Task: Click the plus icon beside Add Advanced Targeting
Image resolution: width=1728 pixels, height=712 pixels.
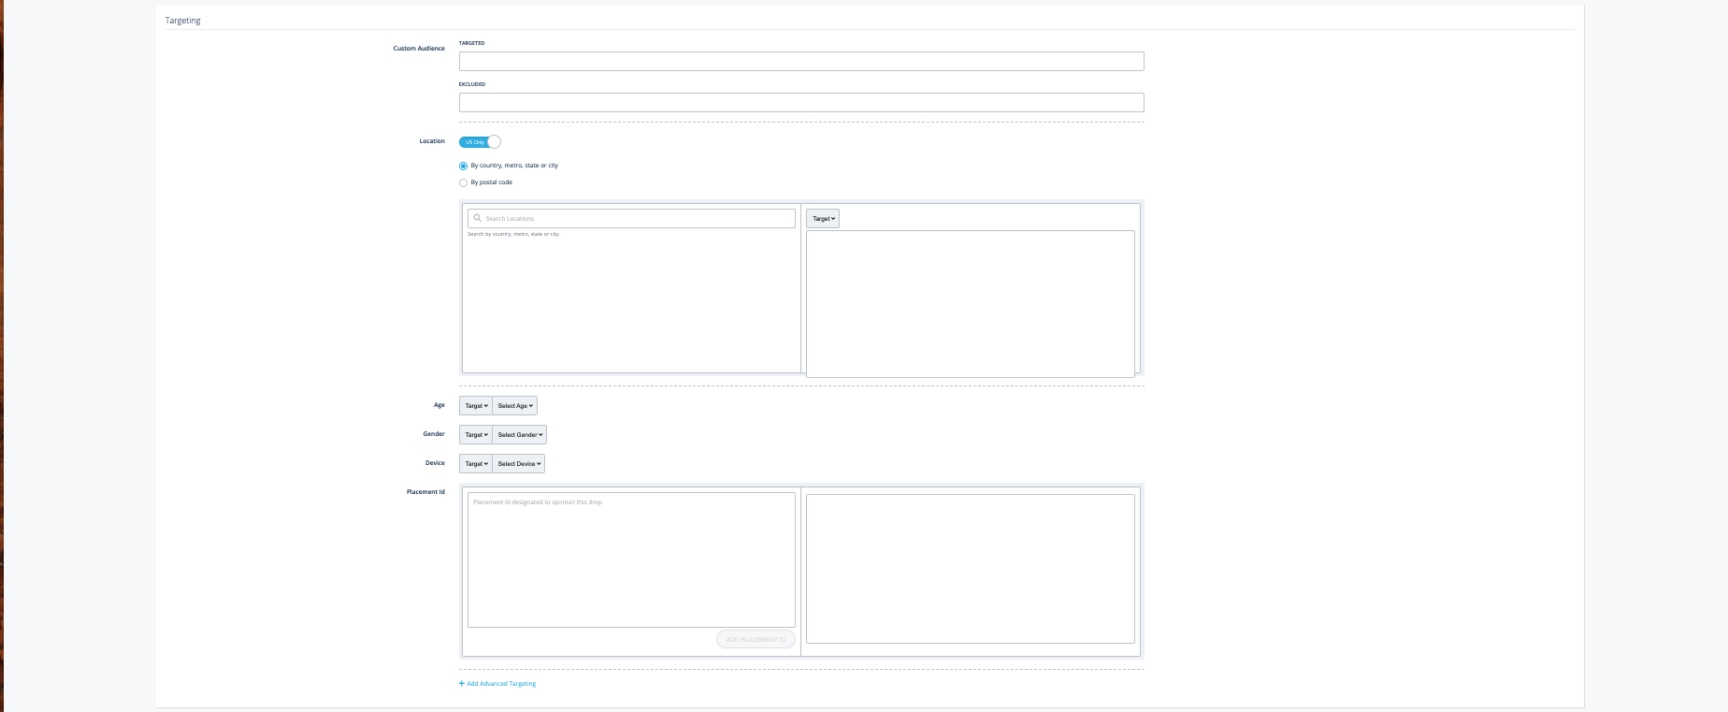Action: [x=461, y=684]
